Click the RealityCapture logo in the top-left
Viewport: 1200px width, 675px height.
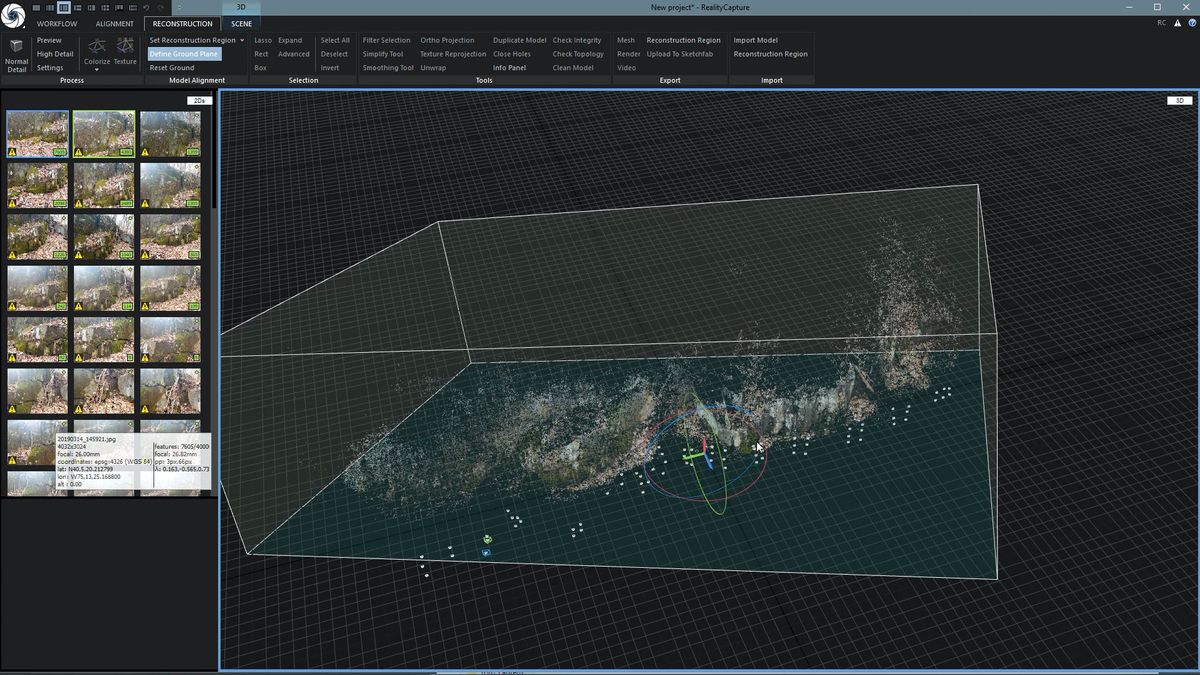click(14, 12)
